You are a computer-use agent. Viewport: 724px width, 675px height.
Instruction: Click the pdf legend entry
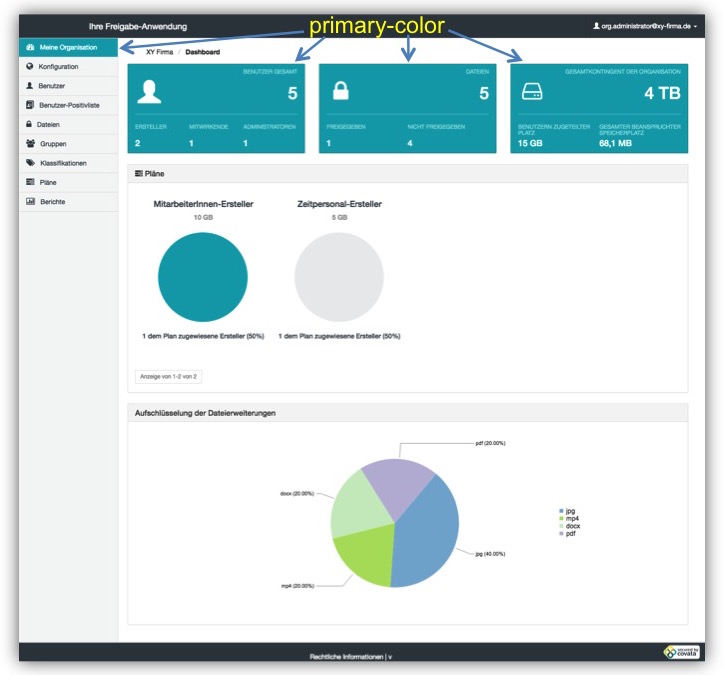coord(567,533)
